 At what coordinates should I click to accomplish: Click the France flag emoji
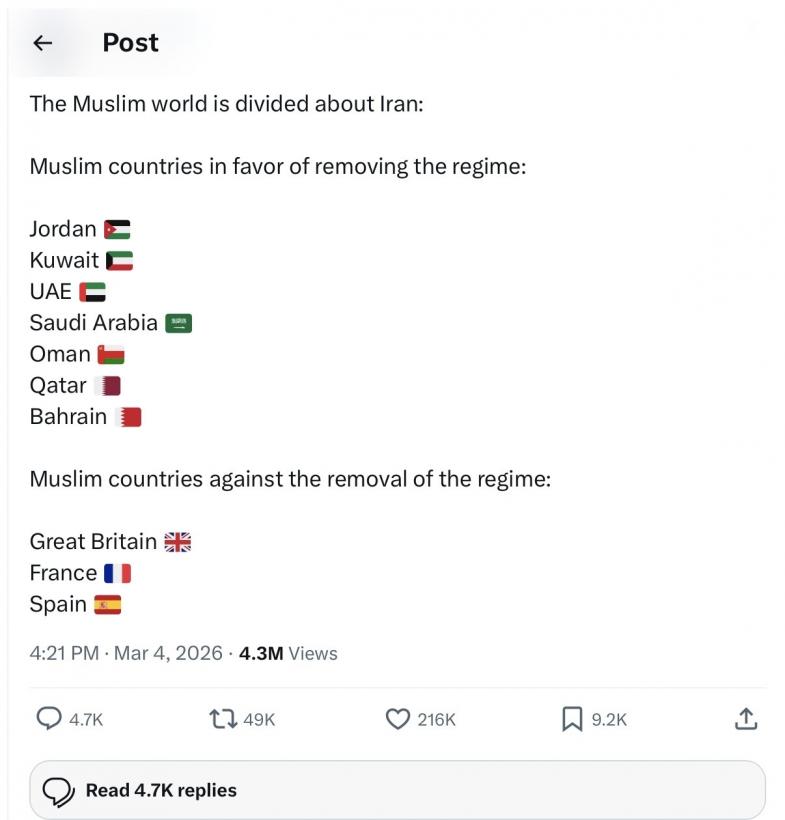(x=117, y=573)
